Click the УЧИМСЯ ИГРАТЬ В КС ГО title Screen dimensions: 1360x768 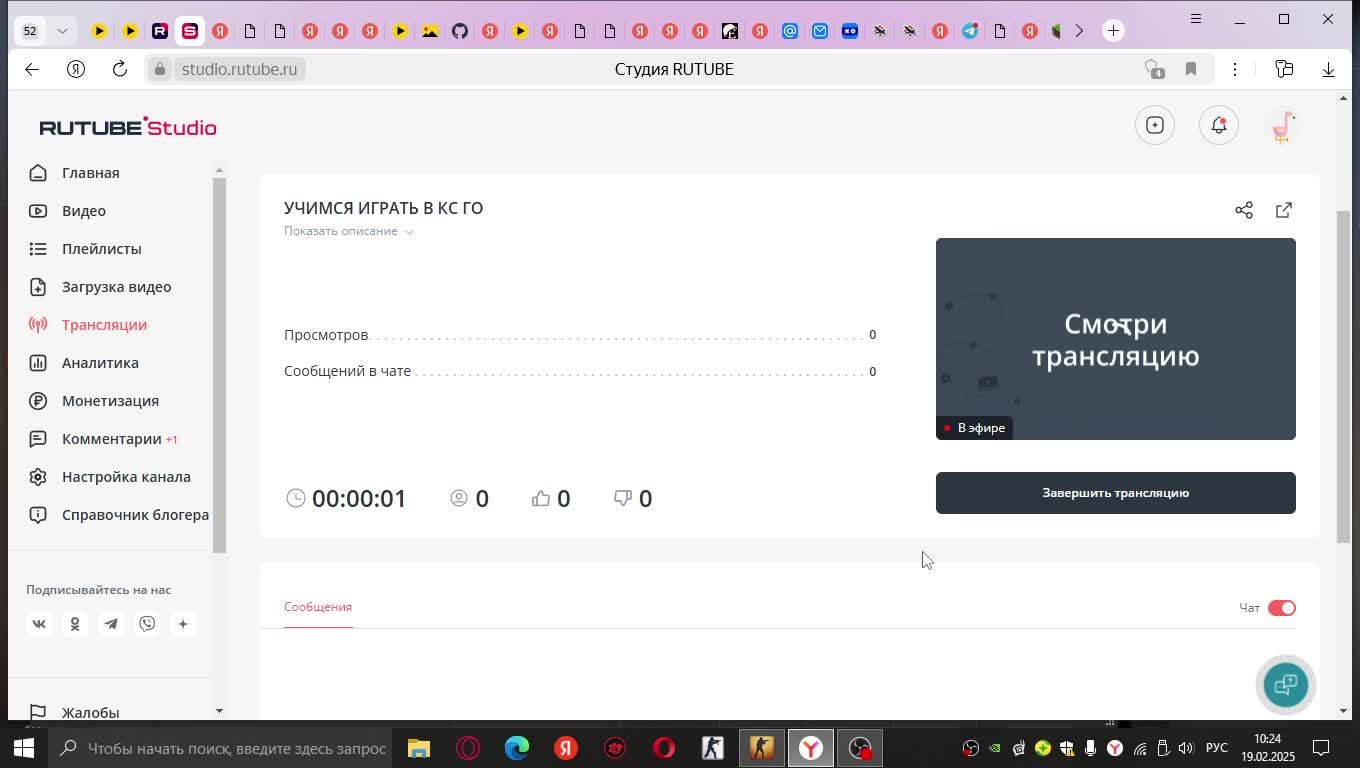coord(383,208)
